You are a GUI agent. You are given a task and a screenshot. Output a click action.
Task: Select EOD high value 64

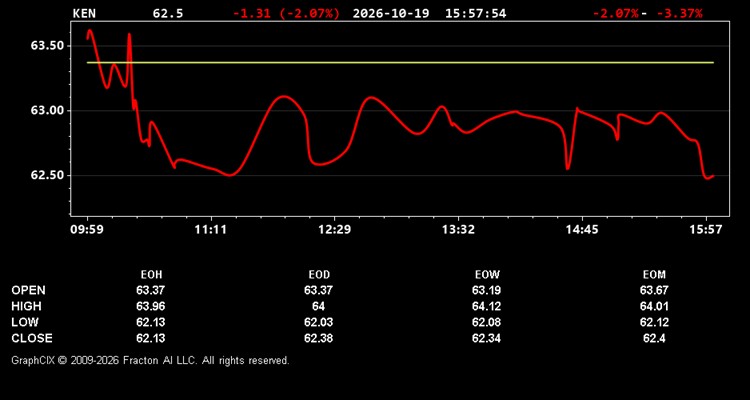click(x=319, y=306)
